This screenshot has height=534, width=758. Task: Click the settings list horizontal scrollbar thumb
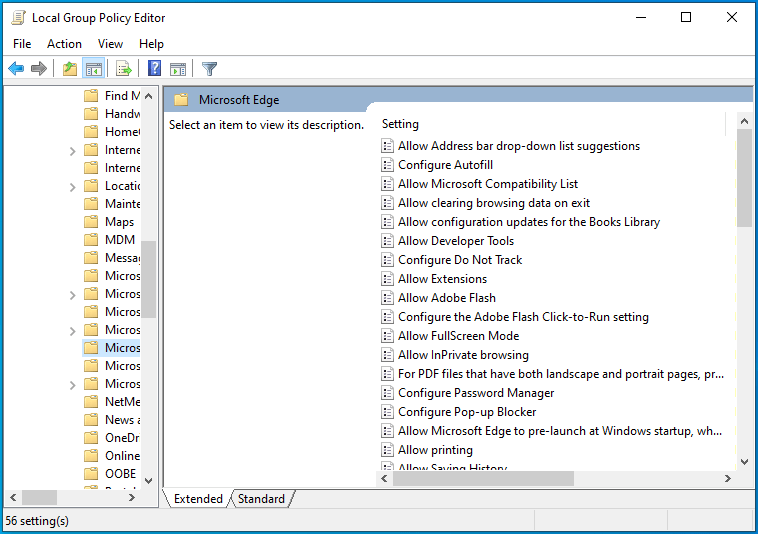(483, 478)
